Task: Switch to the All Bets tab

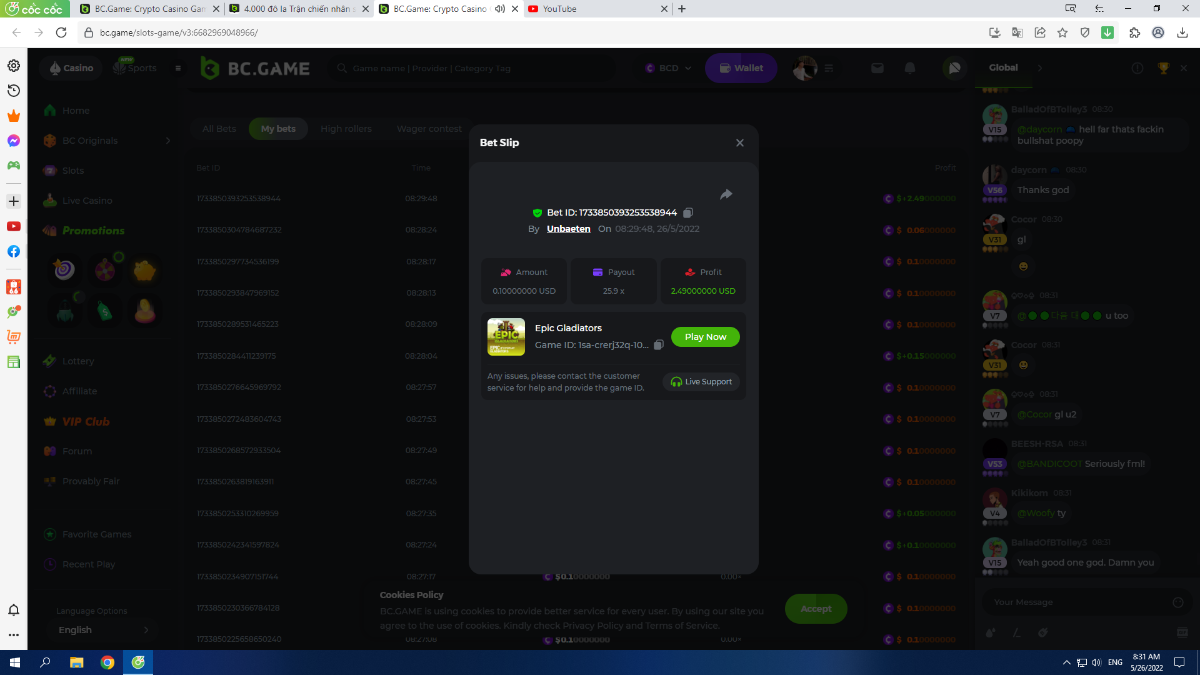Action: [x=219, y=129]
